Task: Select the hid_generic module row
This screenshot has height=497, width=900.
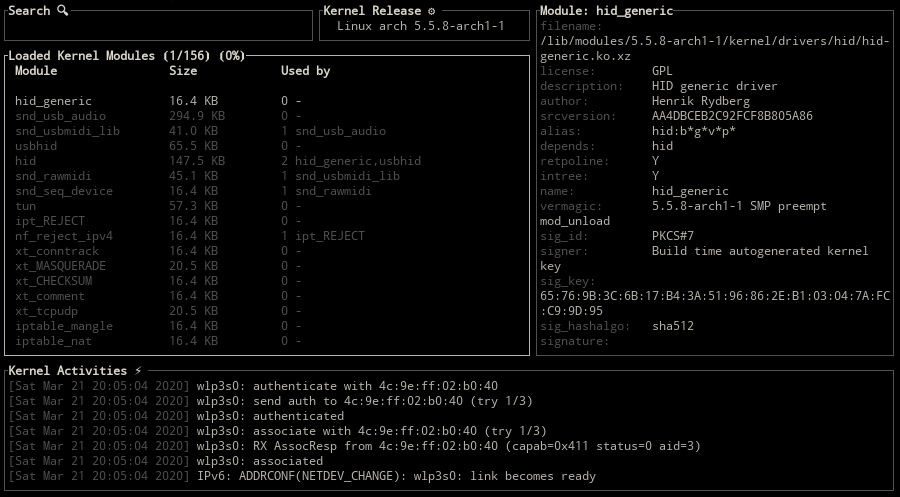Action: (x=53, y=101)
